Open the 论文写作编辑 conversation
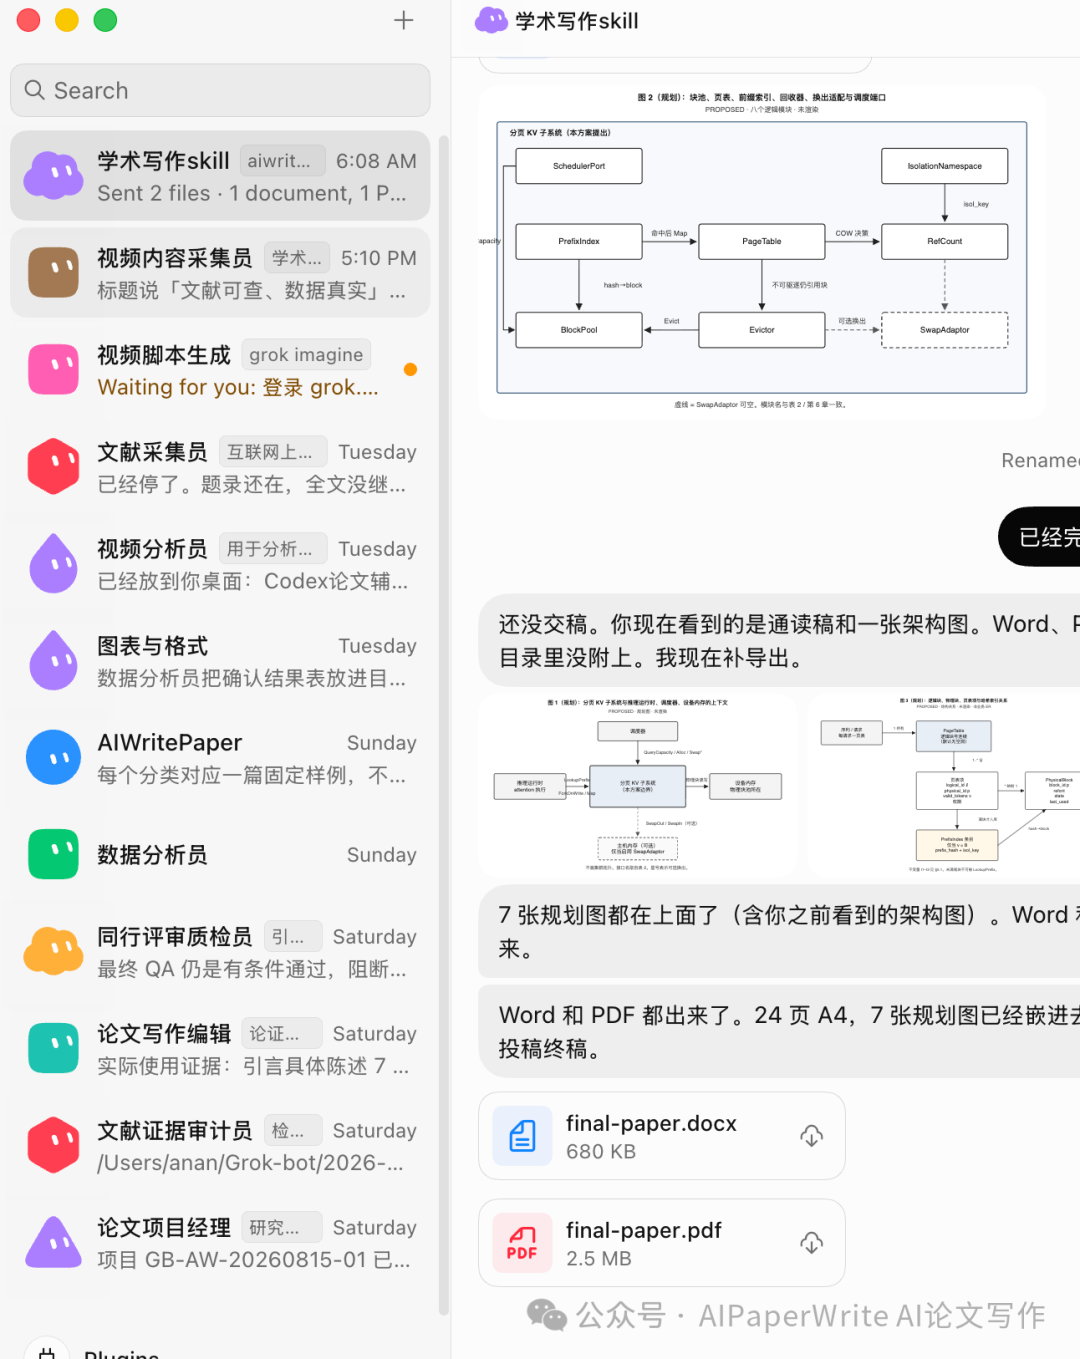 [220, 1049]
